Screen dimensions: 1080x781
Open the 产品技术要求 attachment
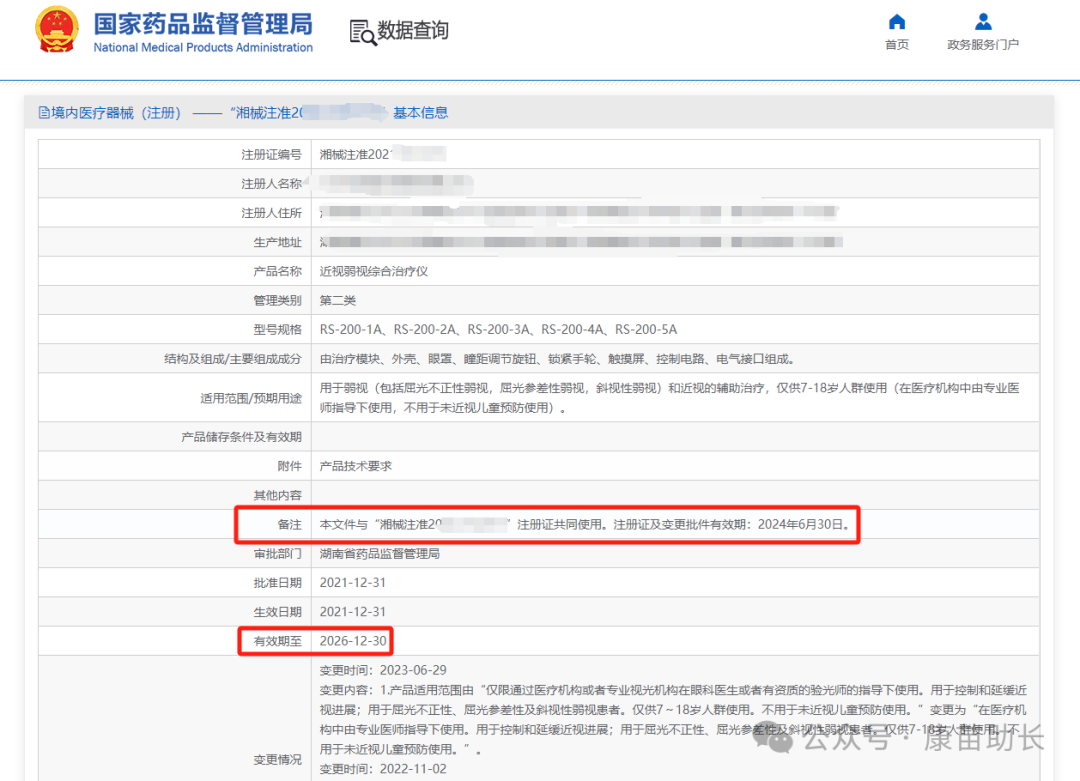tap(355, 466)
